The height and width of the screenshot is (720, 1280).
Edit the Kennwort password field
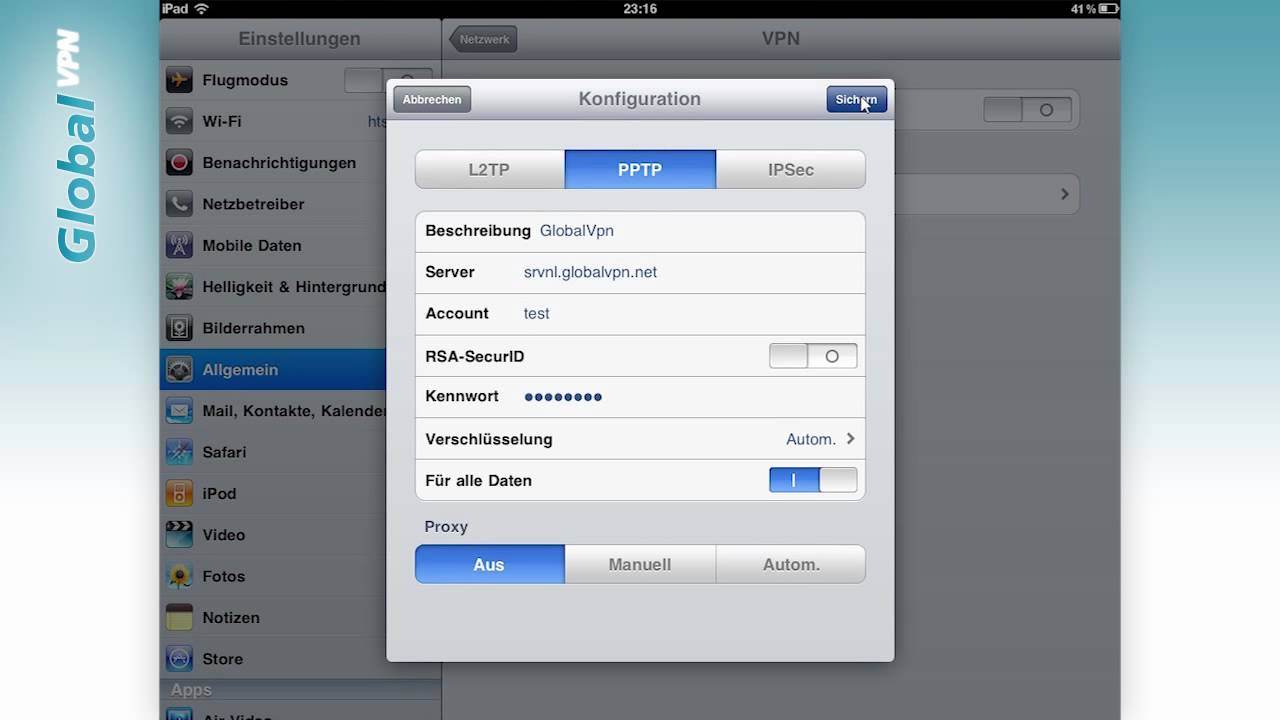pyautogui.click(x=640, y=397)
